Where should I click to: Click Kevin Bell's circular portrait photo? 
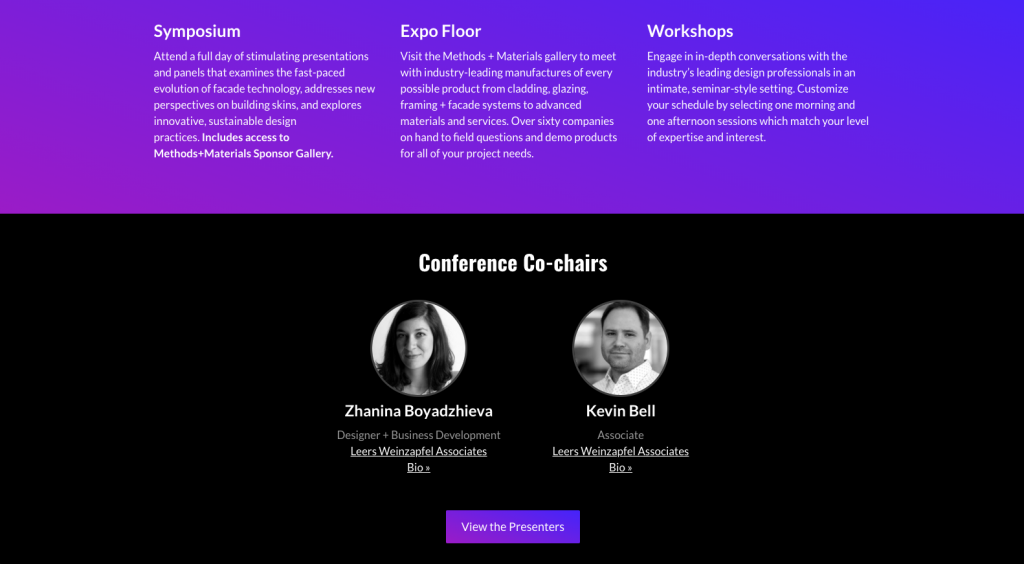[620, 348]
